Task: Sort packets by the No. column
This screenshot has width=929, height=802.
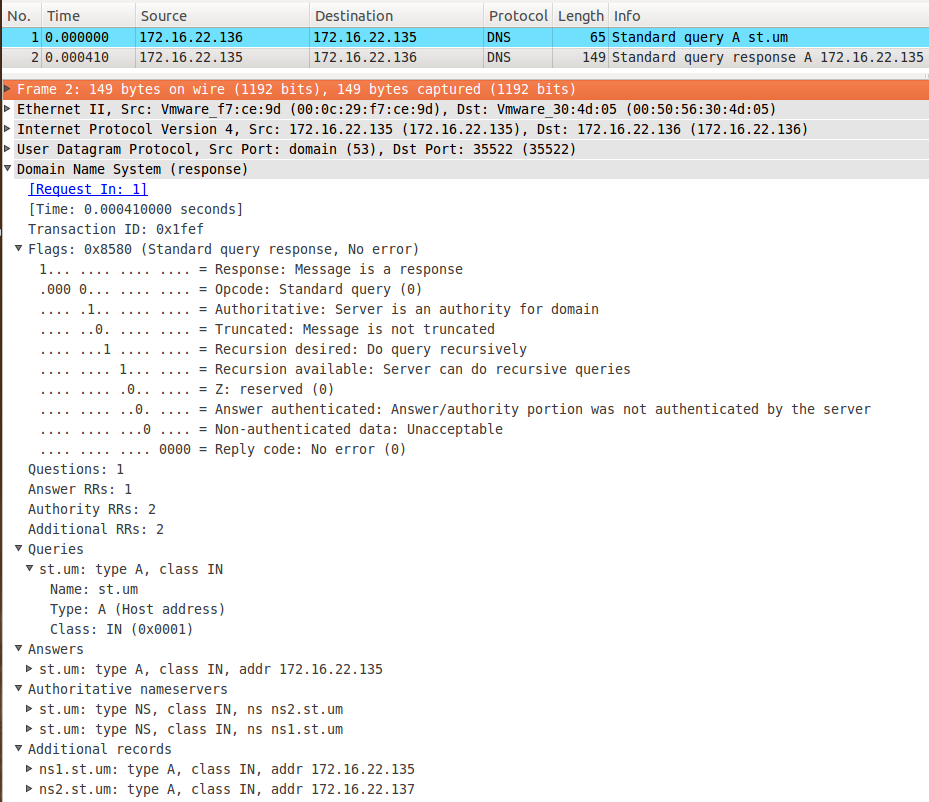Action: tap(21, 16)
